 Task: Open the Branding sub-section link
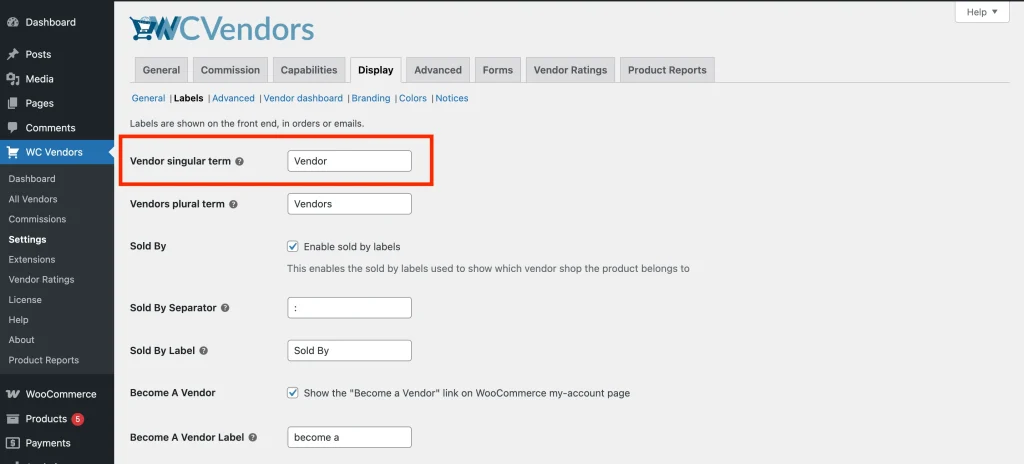(371, 98)
